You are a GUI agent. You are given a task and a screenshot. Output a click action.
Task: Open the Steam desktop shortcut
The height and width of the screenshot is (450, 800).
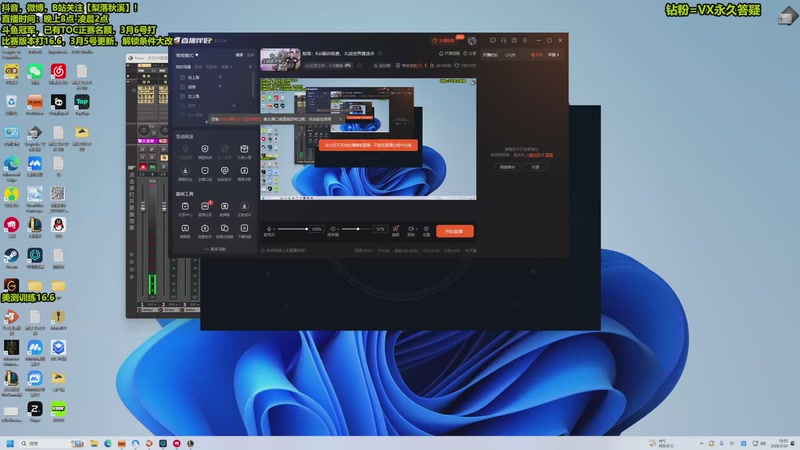tap(11, 258)
